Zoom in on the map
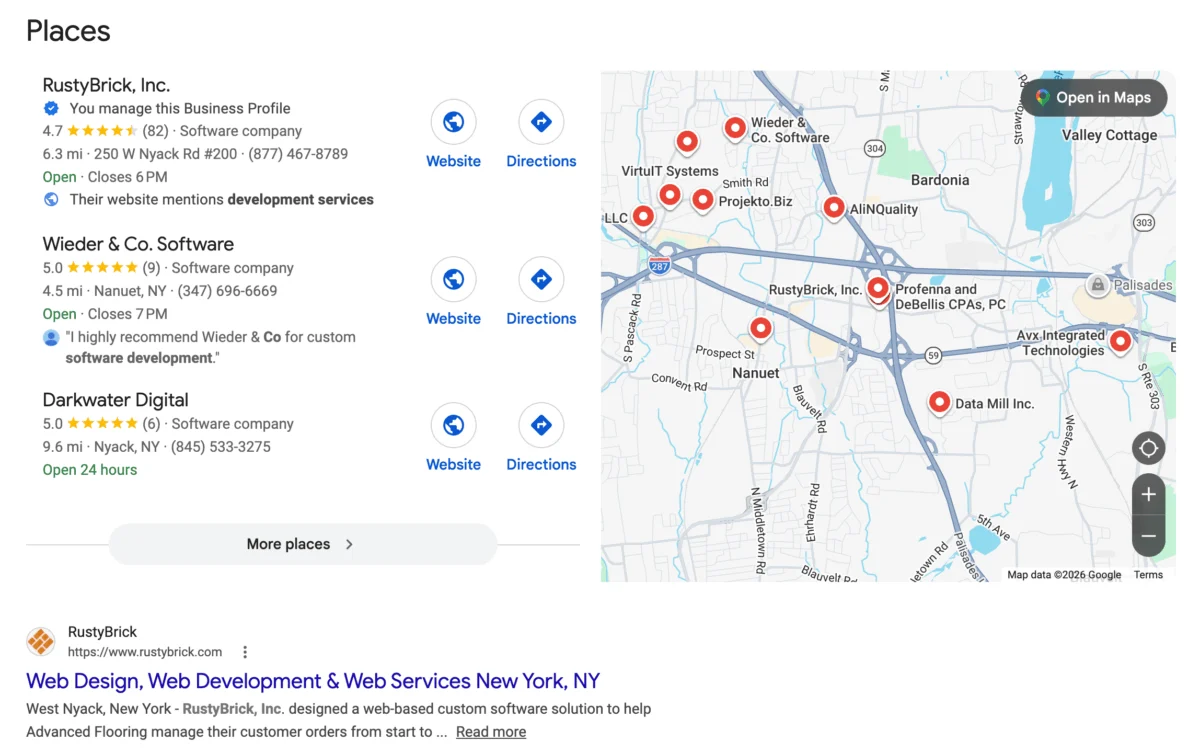Image resolution: width=1200 pixels, height=753 pixels. click(1148, 494)
